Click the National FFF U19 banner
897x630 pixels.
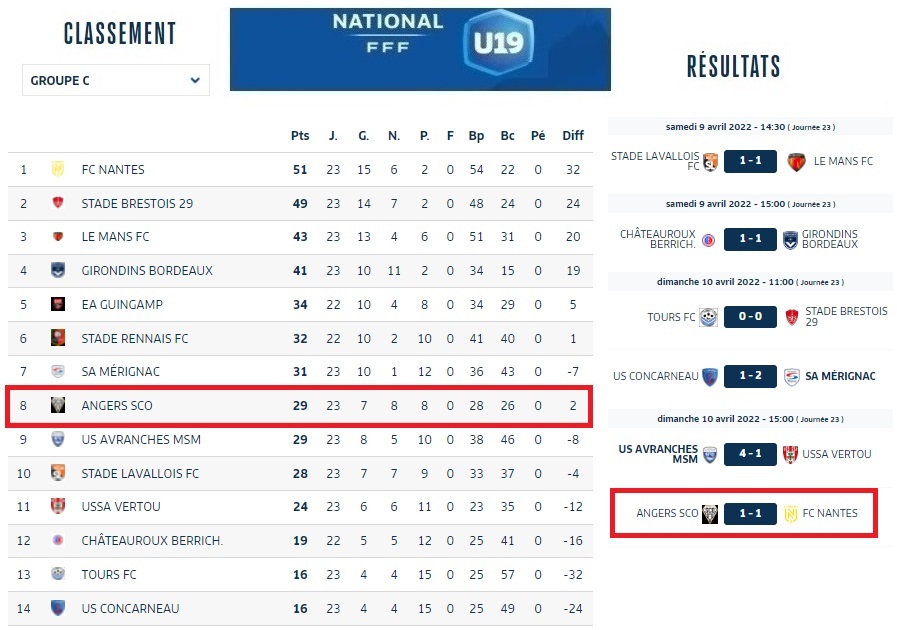420,49
